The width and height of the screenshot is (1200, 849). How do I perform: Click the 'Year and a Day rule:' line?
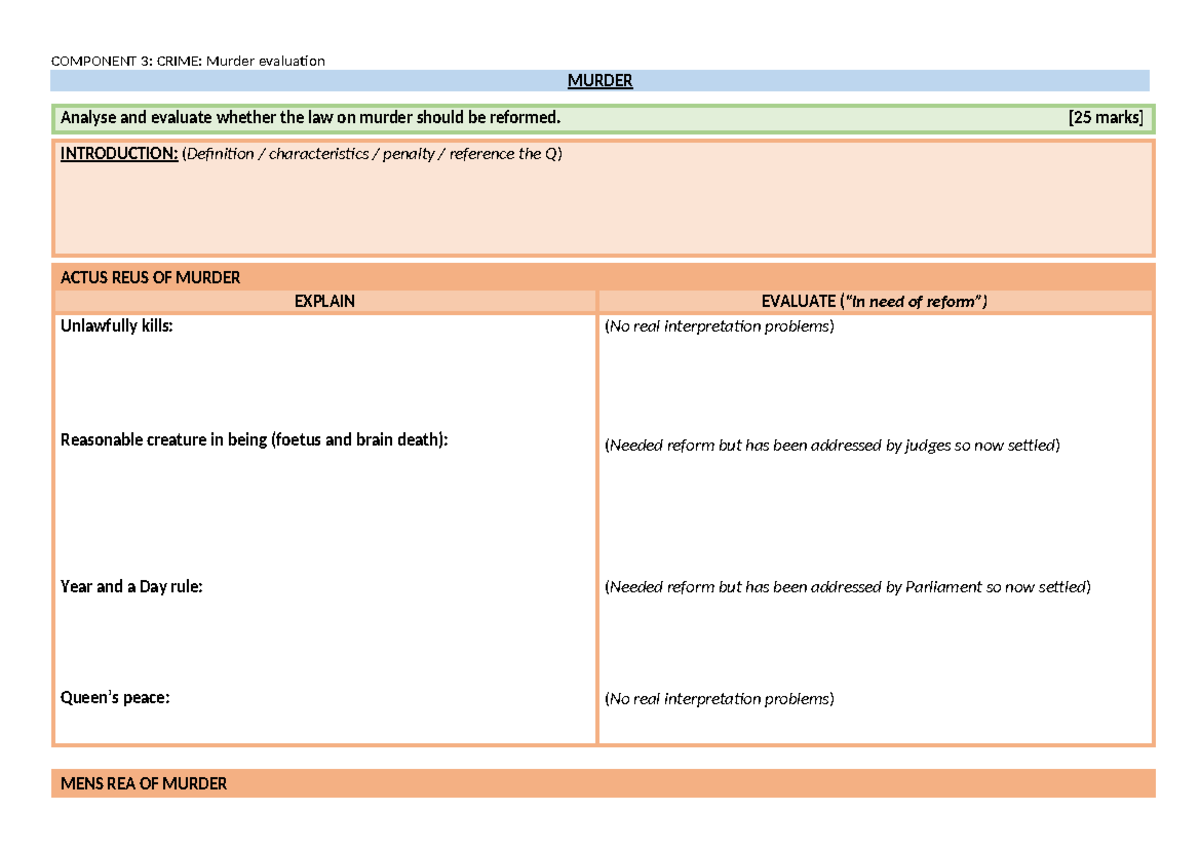pos(132,587)
